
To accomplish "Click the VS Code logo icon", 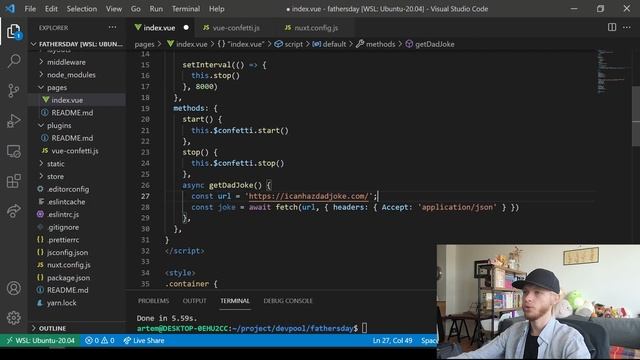I will pyautogui.click(x=10, y=9).
